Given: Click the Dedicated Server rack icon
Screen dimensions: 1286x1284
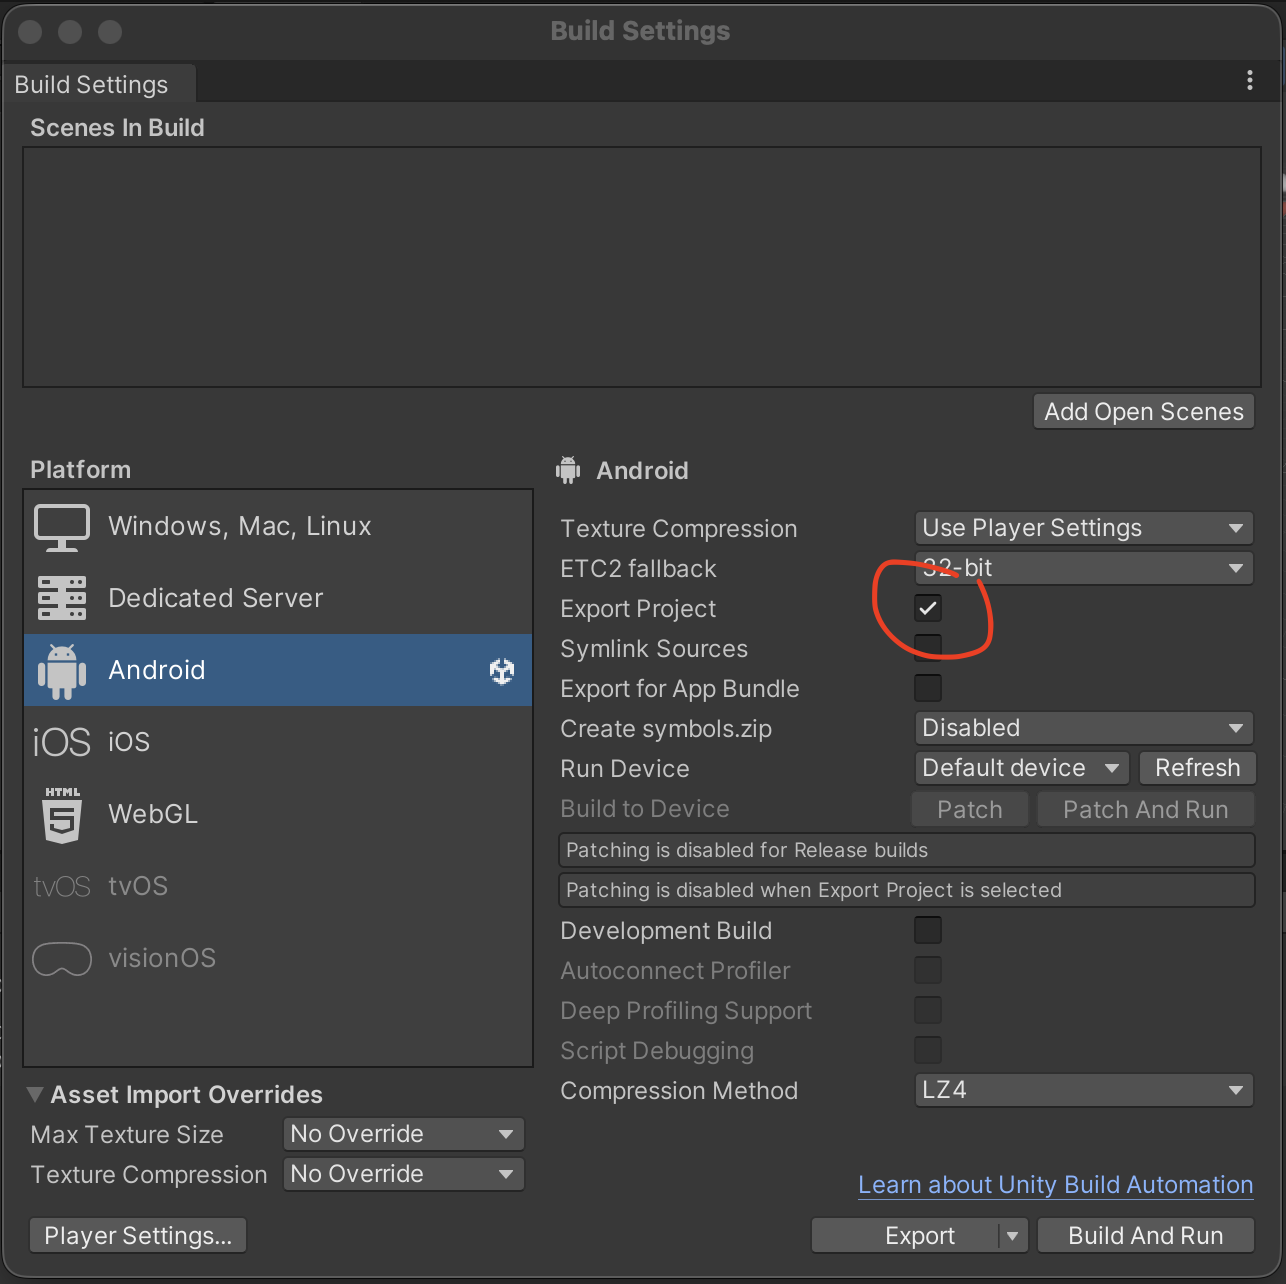Looking at the screenshot, I should [x=62, y=598].
